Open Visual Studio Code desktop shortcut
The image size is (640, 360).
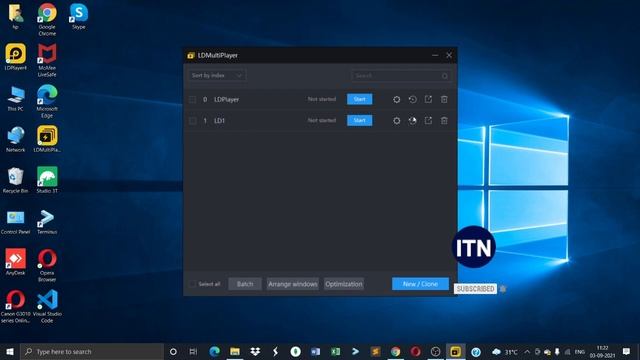tap(47, 306)
